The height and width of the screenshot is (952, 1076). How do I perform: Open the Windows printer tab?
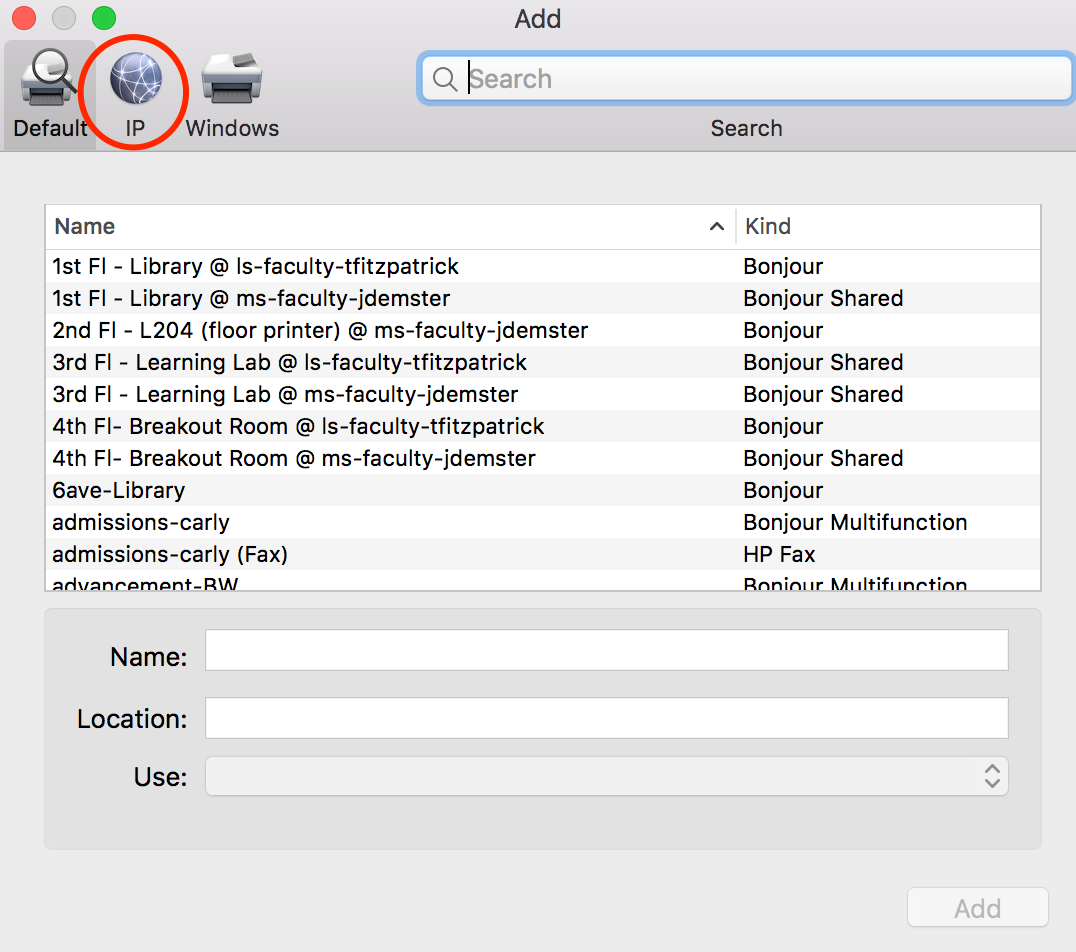pos(232,80)
